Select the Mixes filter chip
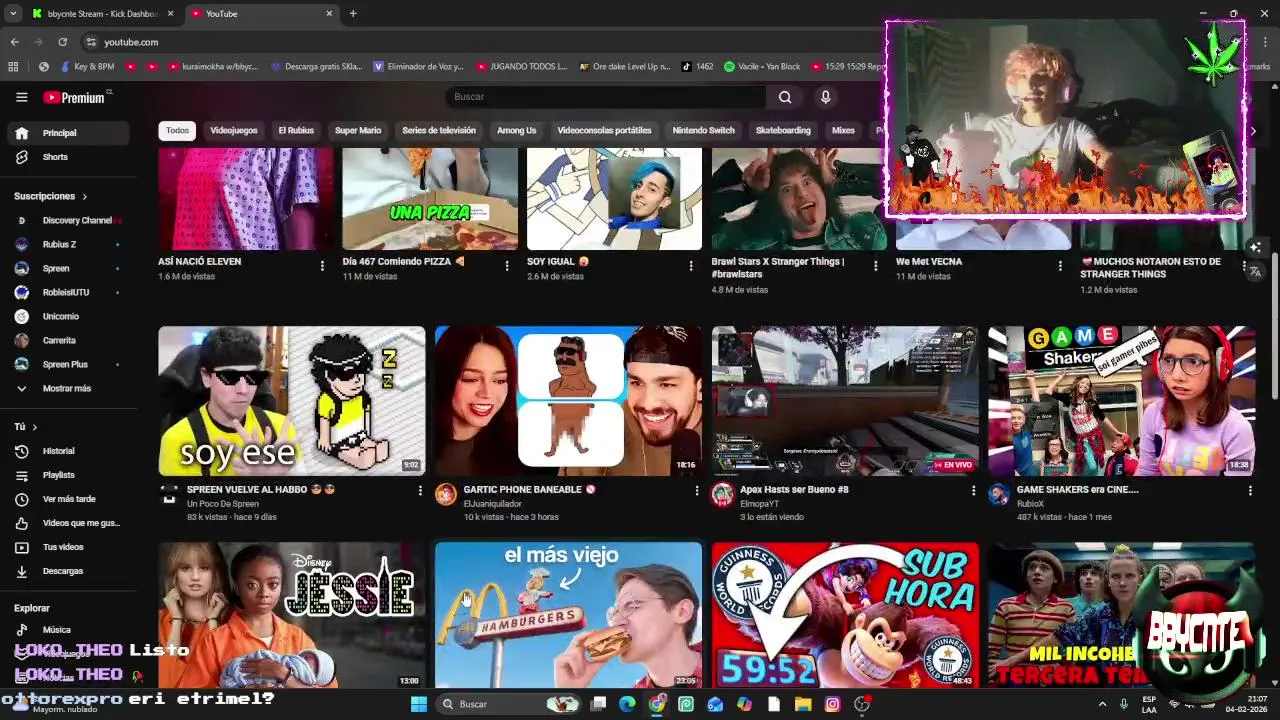The height and width of the screenshot is (720, 1280). [843, 130]
